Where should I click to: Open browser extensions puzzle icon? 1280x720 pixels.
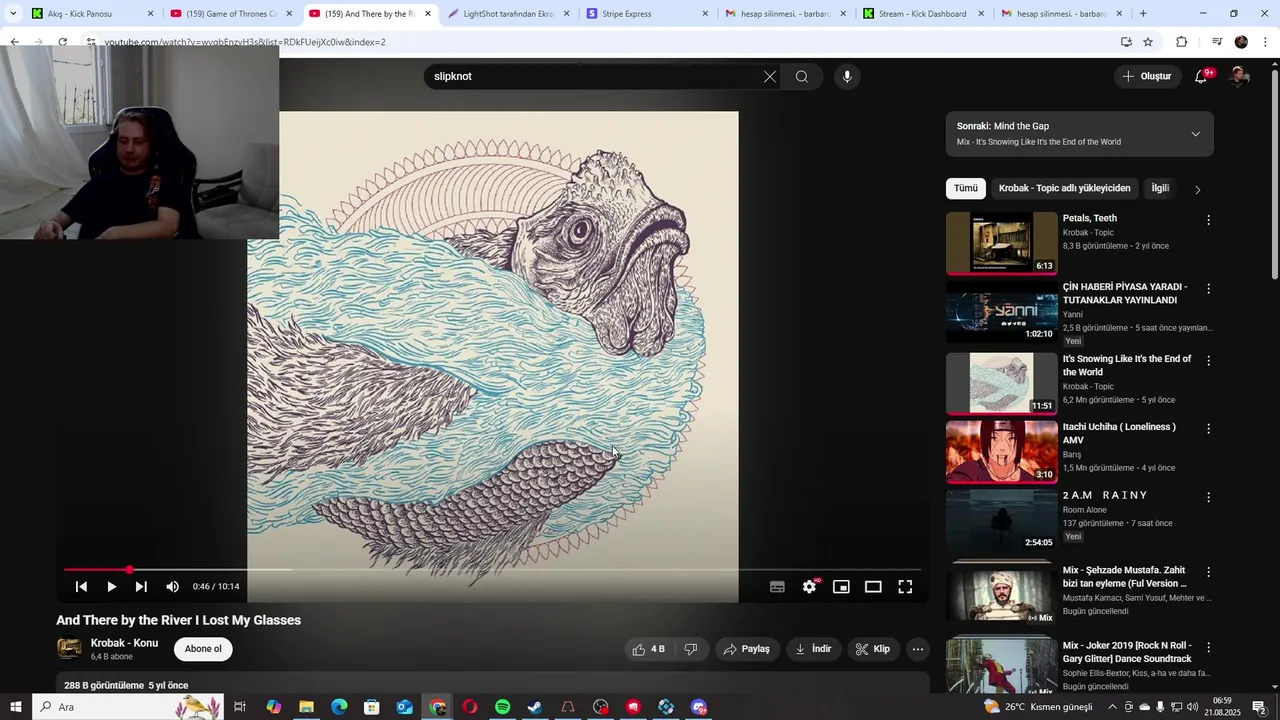click(x=1181, y=42)
